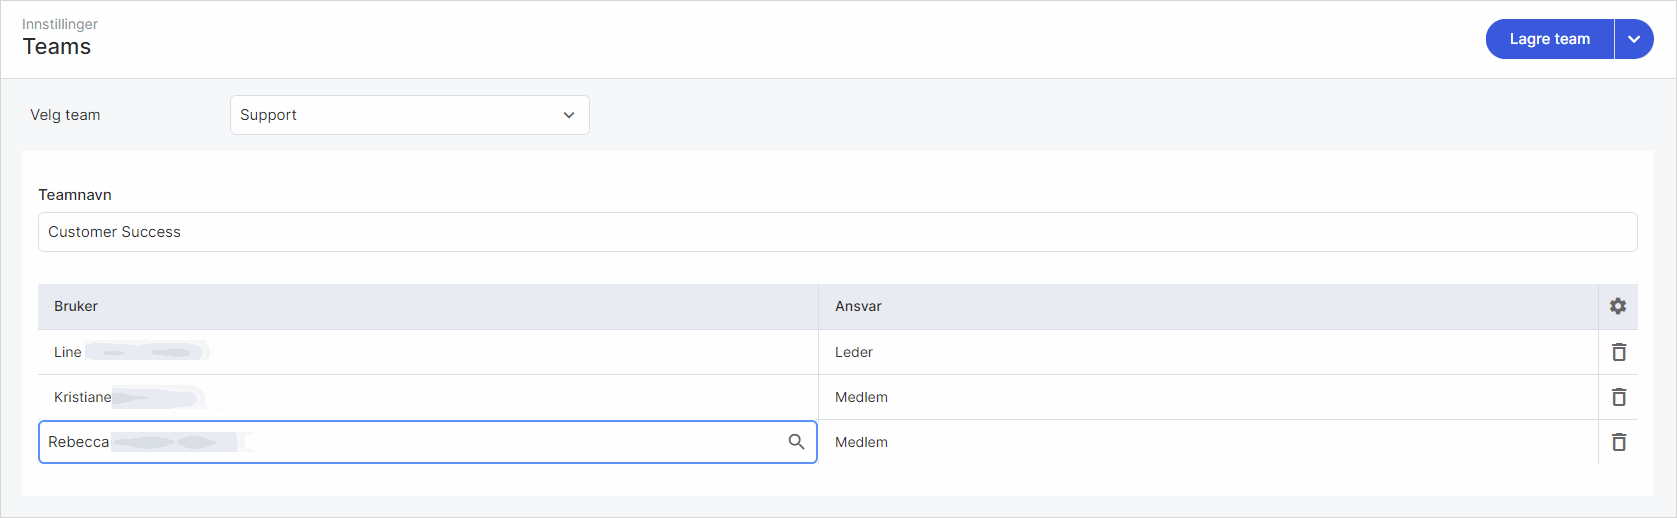The width and height of the screenshot is (1677, 518).
Task: Click the Bruker column header
Action: point(76,306)
